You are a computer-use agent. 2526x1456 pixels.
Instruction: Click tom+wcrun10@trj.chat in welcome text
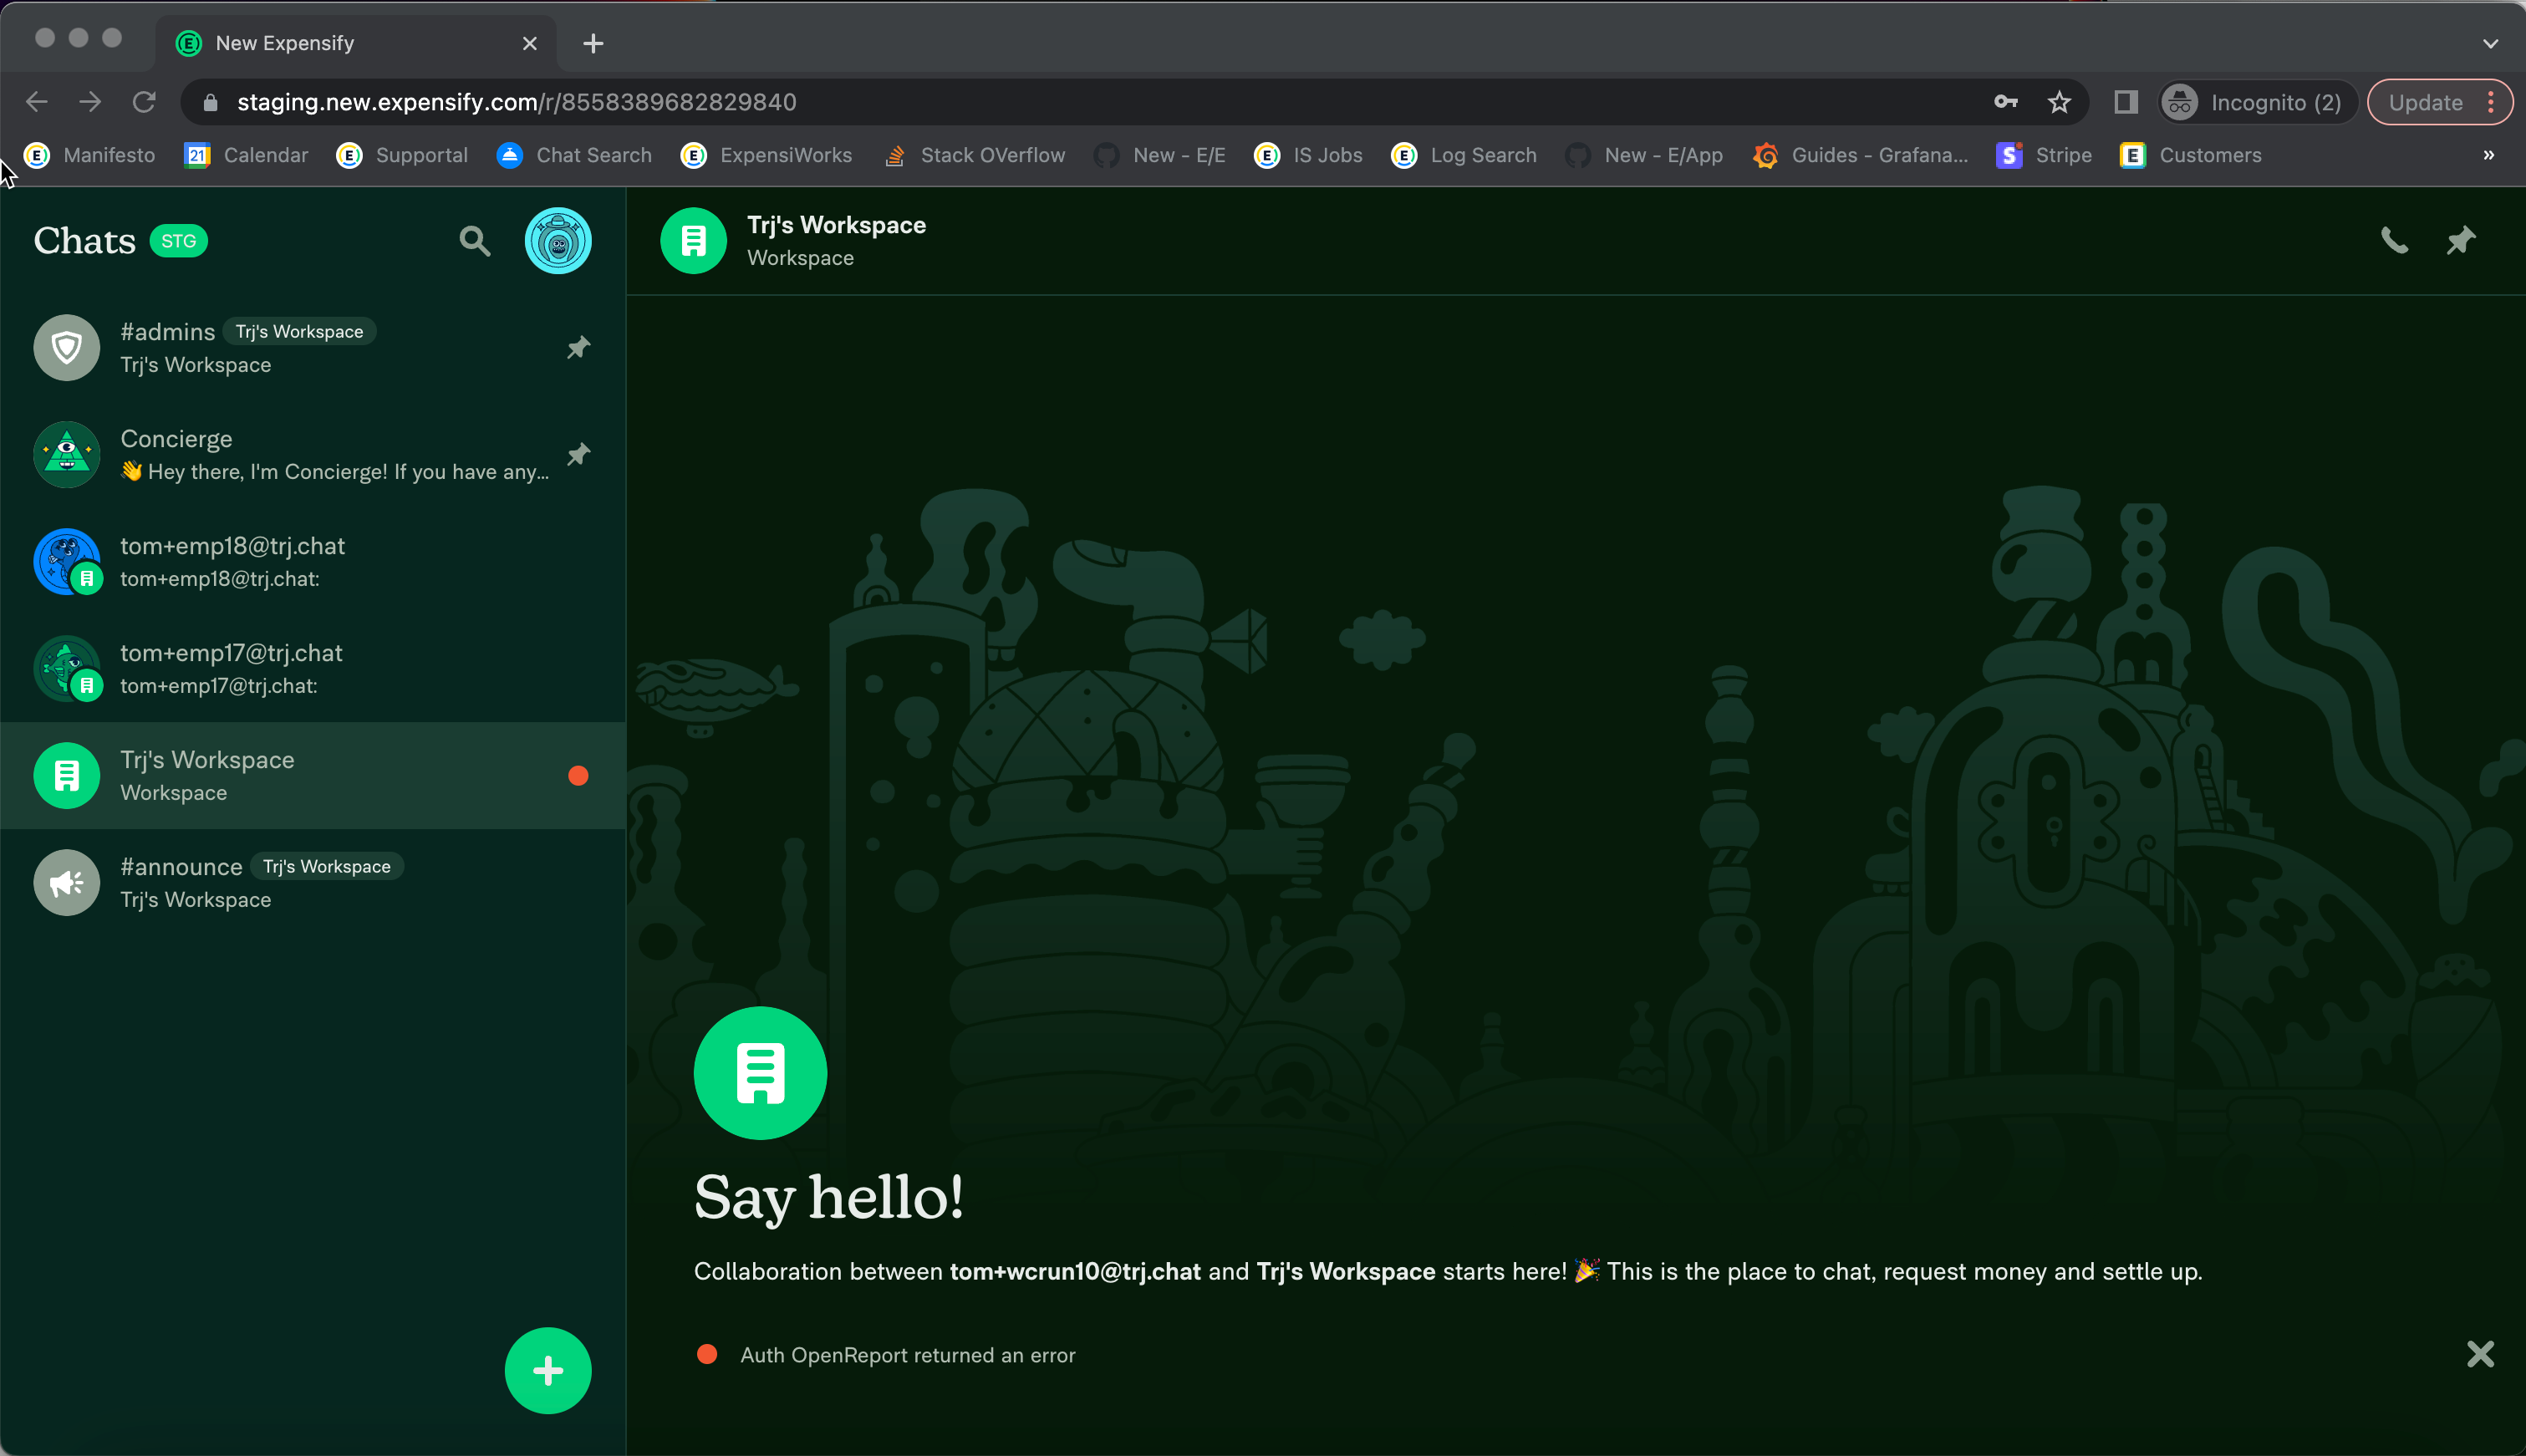[x=1075, y=1271]
